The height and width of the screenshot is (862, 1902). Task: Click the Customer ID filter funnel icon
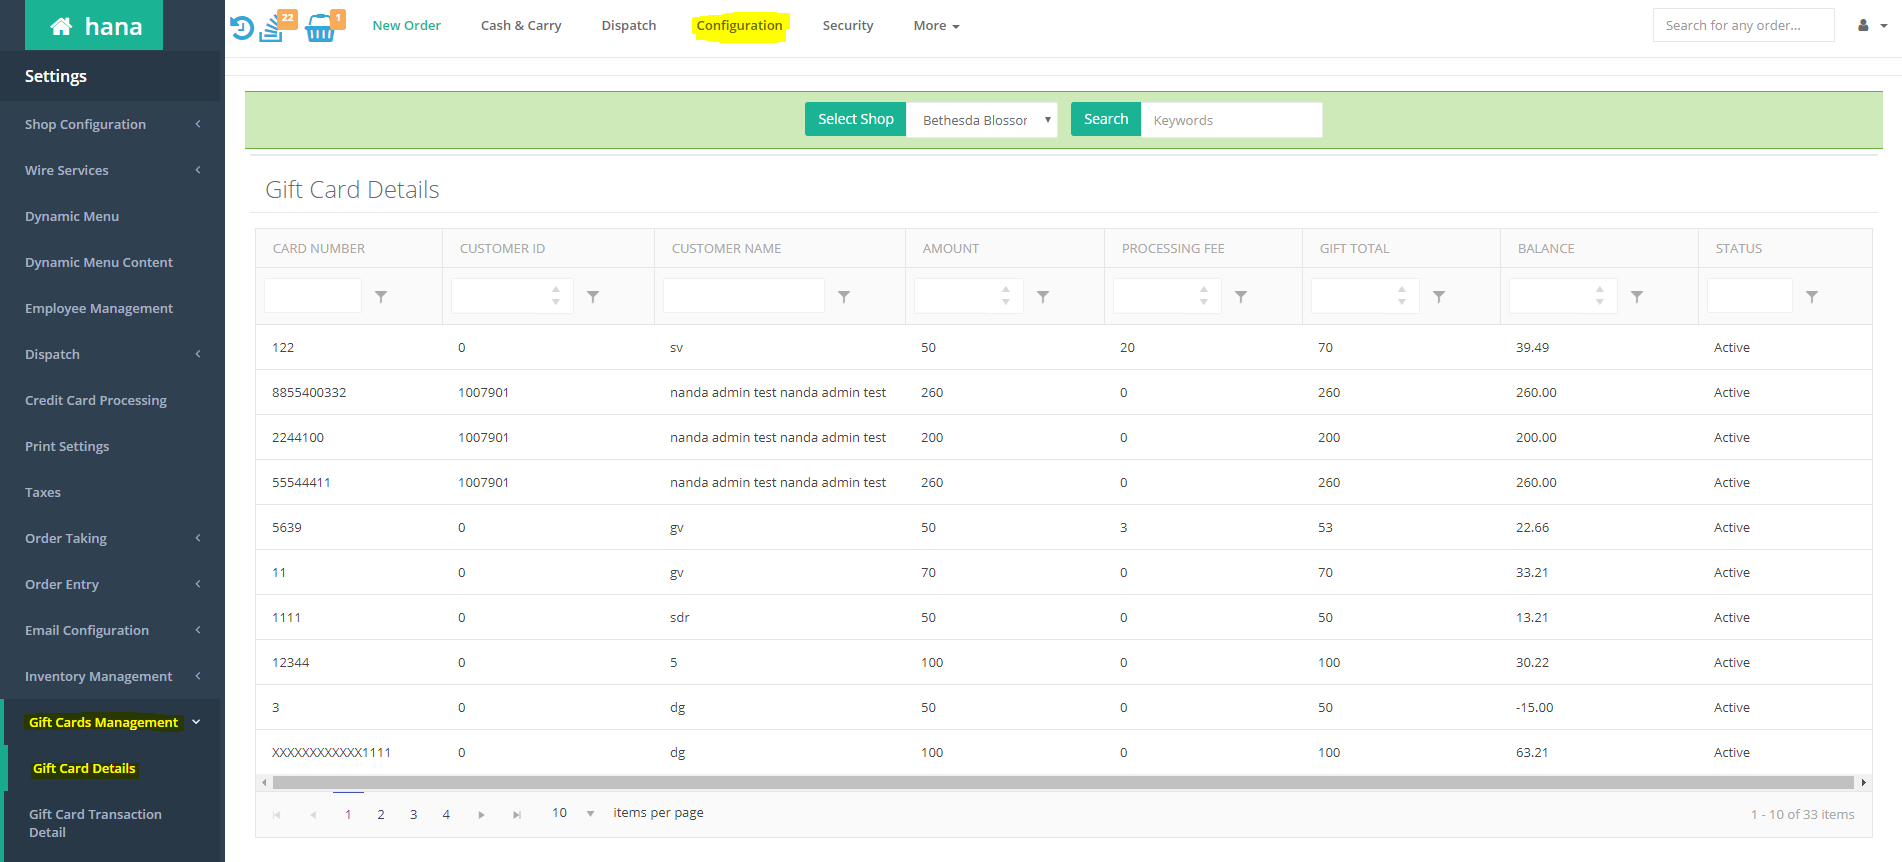tap(593, 297)
